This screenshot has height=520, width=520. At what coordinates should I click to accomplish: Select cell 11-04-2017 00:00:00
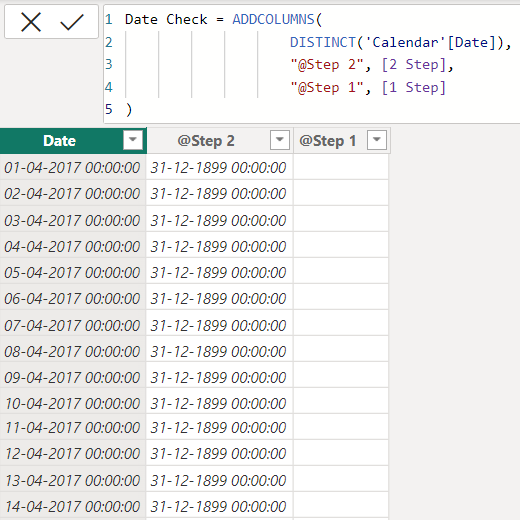pos(73,427)
